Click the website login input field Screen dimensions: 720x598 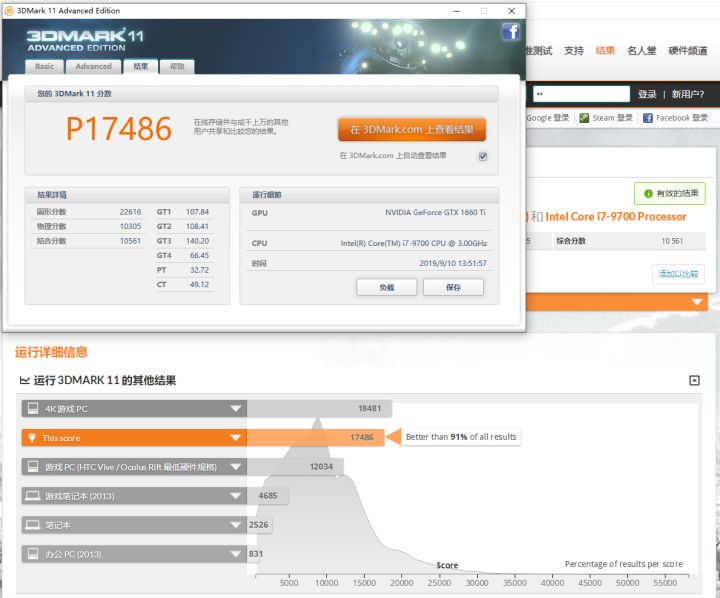tap(581, 94)
